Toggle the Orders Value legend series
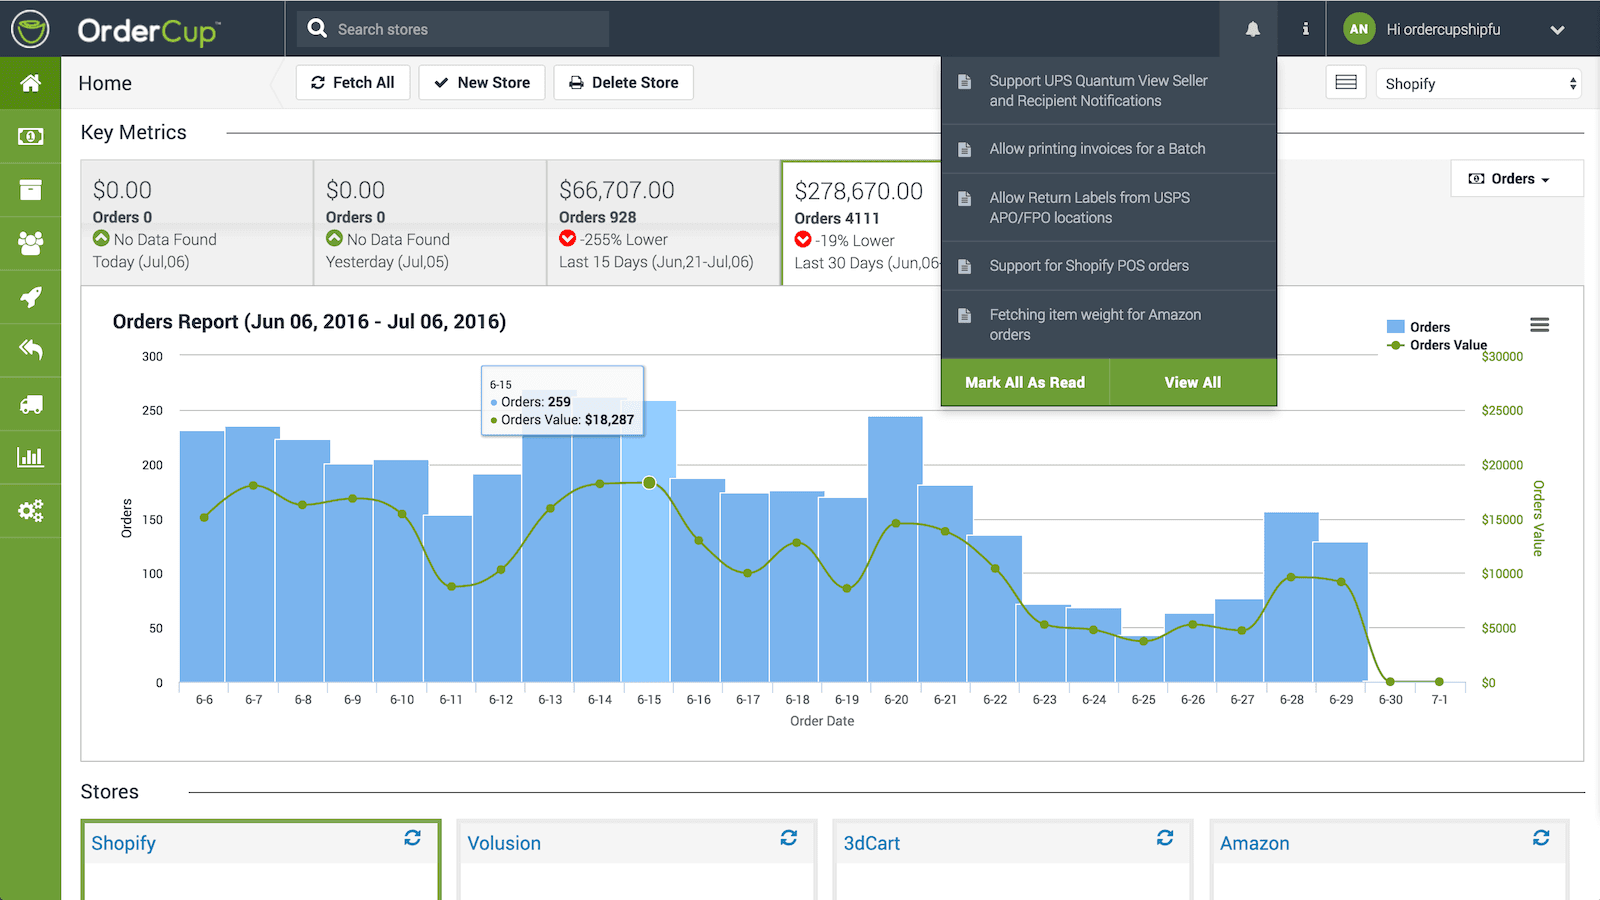Viewport: 1600px width, 900px height. pos(1437,345)
